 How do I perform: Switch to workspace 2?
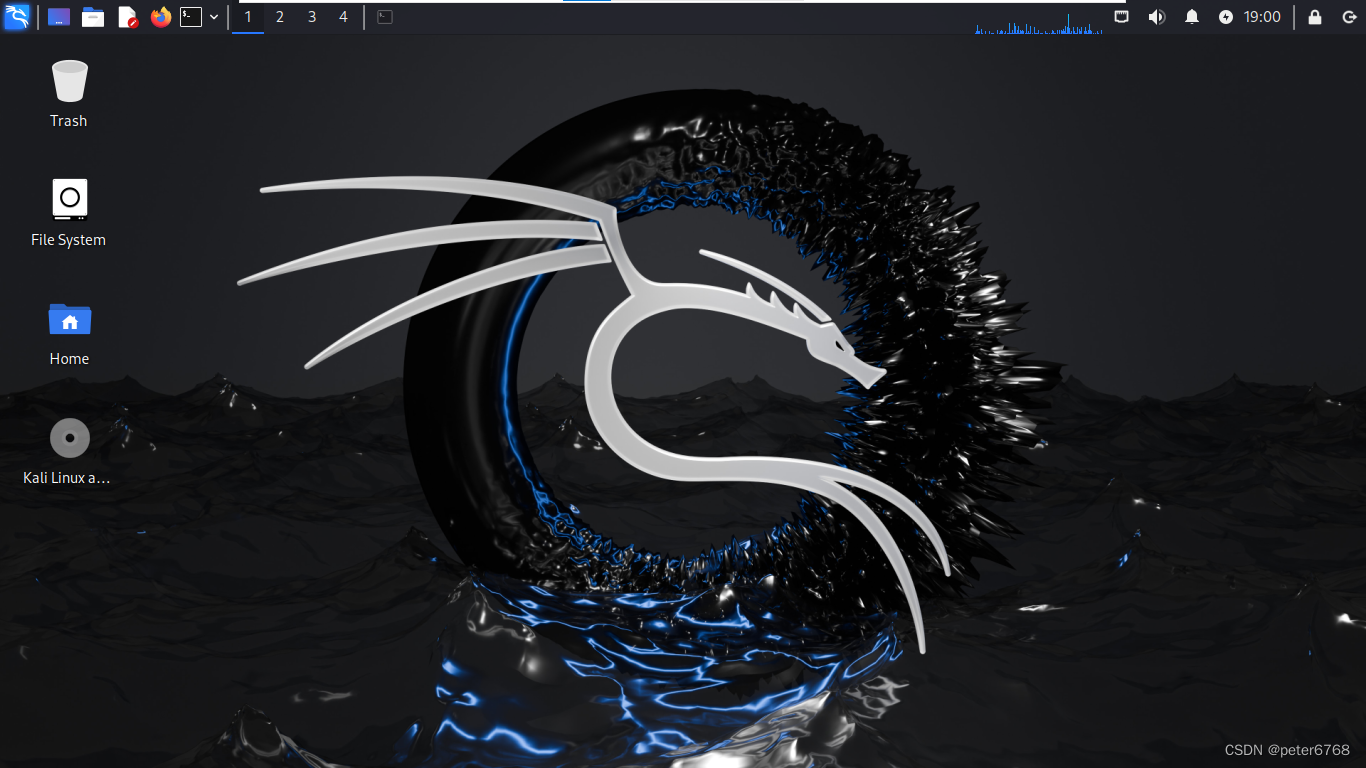click(280, 17)
